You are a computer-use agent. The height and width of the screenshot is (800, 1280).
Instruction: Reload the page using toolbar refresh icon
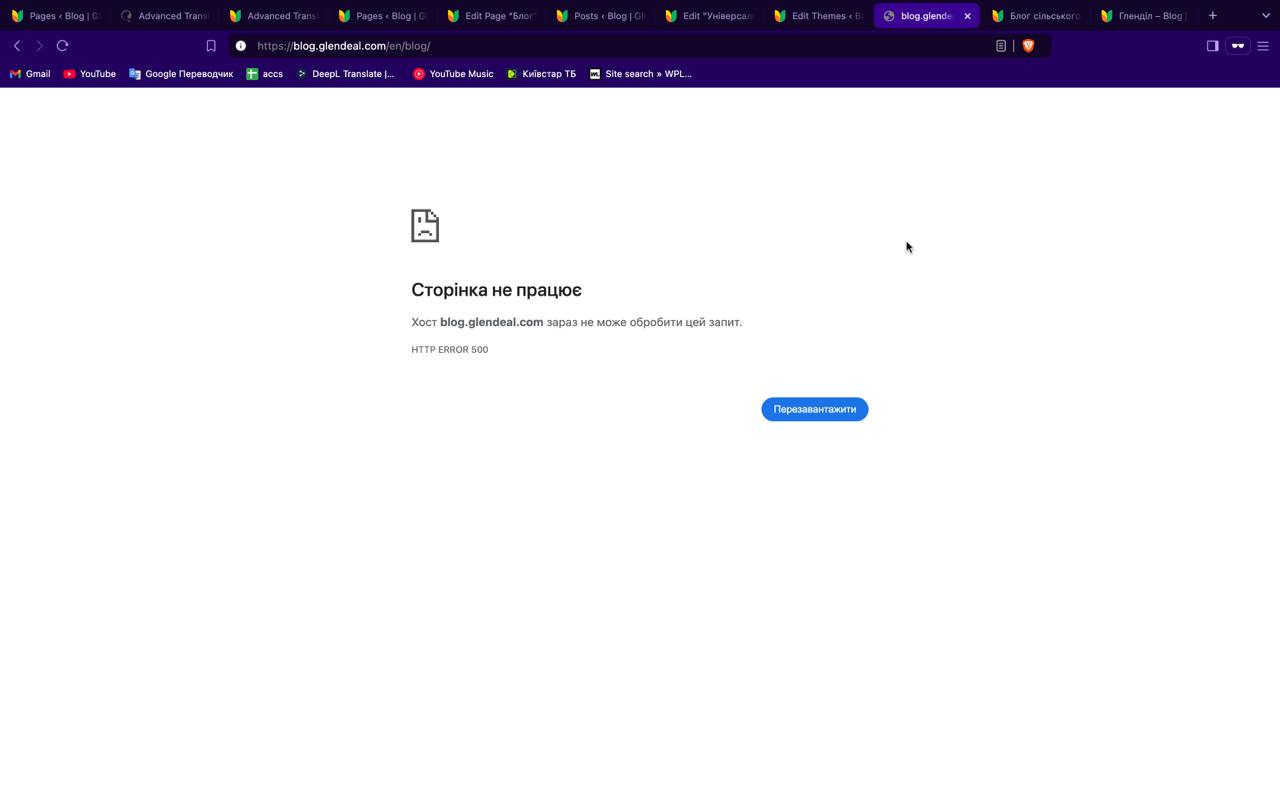coord(62,46)
